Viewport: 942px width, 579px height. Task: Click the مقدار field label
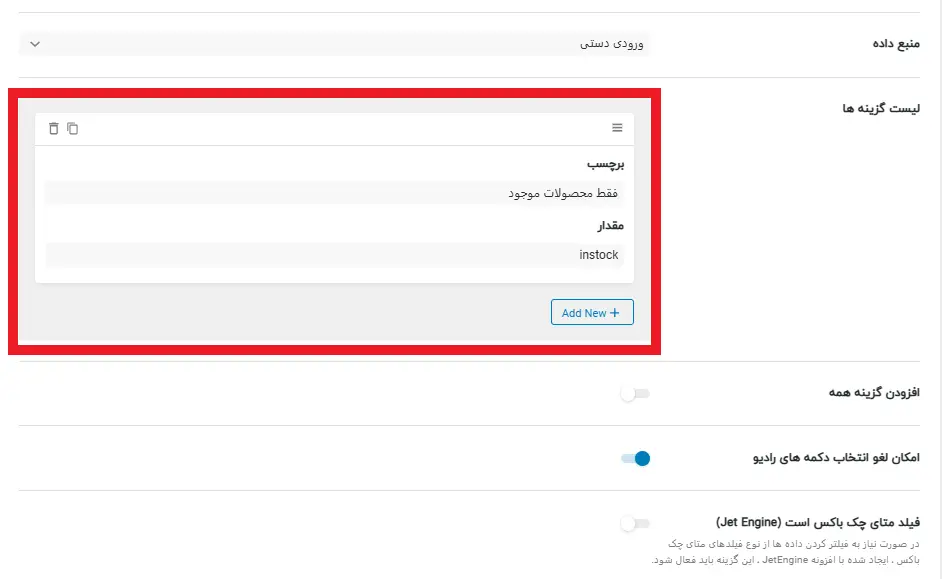[612, 225]
